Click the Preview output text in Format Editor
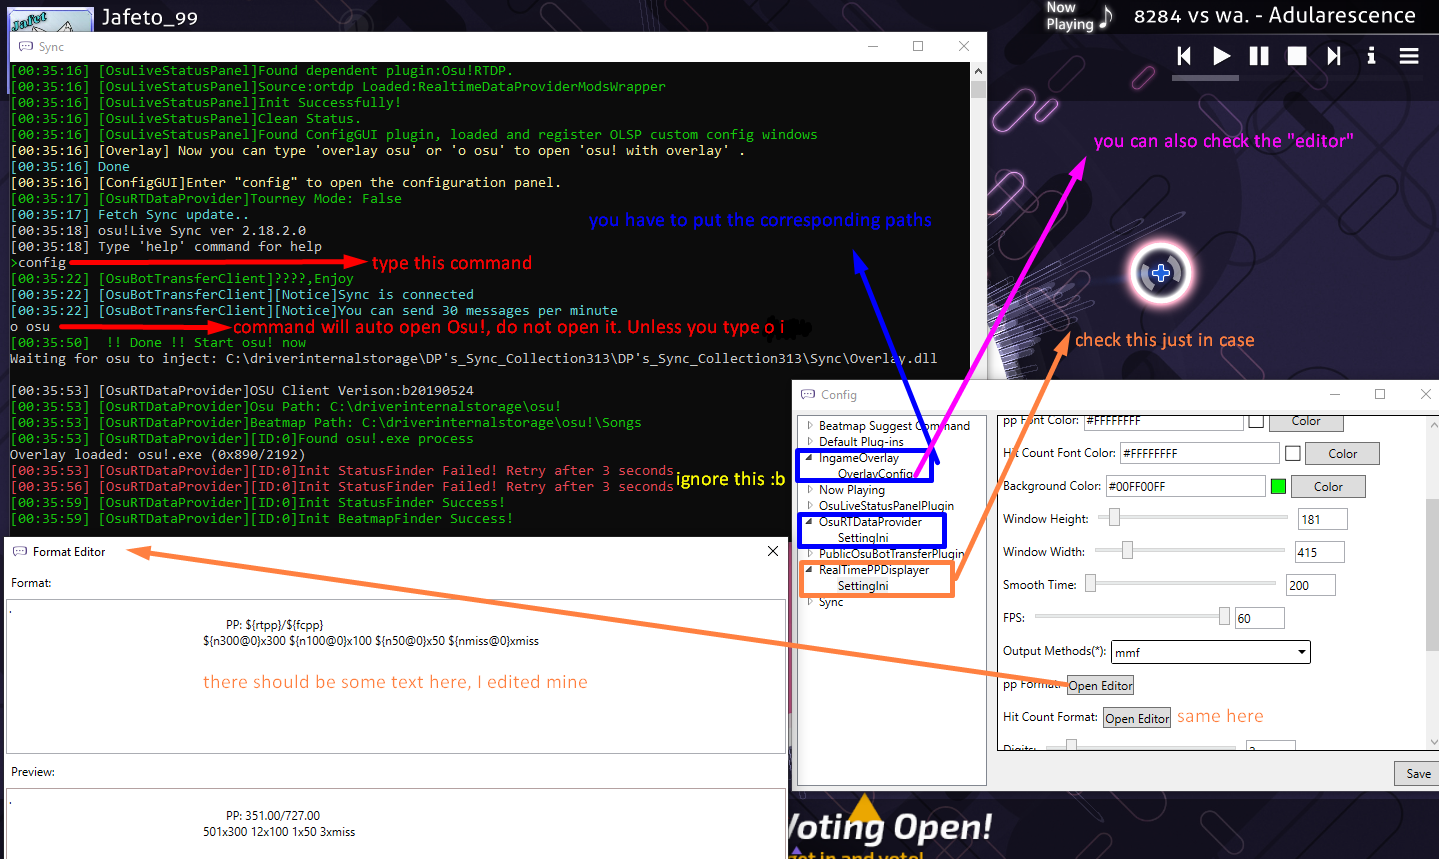 (x=279, y=823)
